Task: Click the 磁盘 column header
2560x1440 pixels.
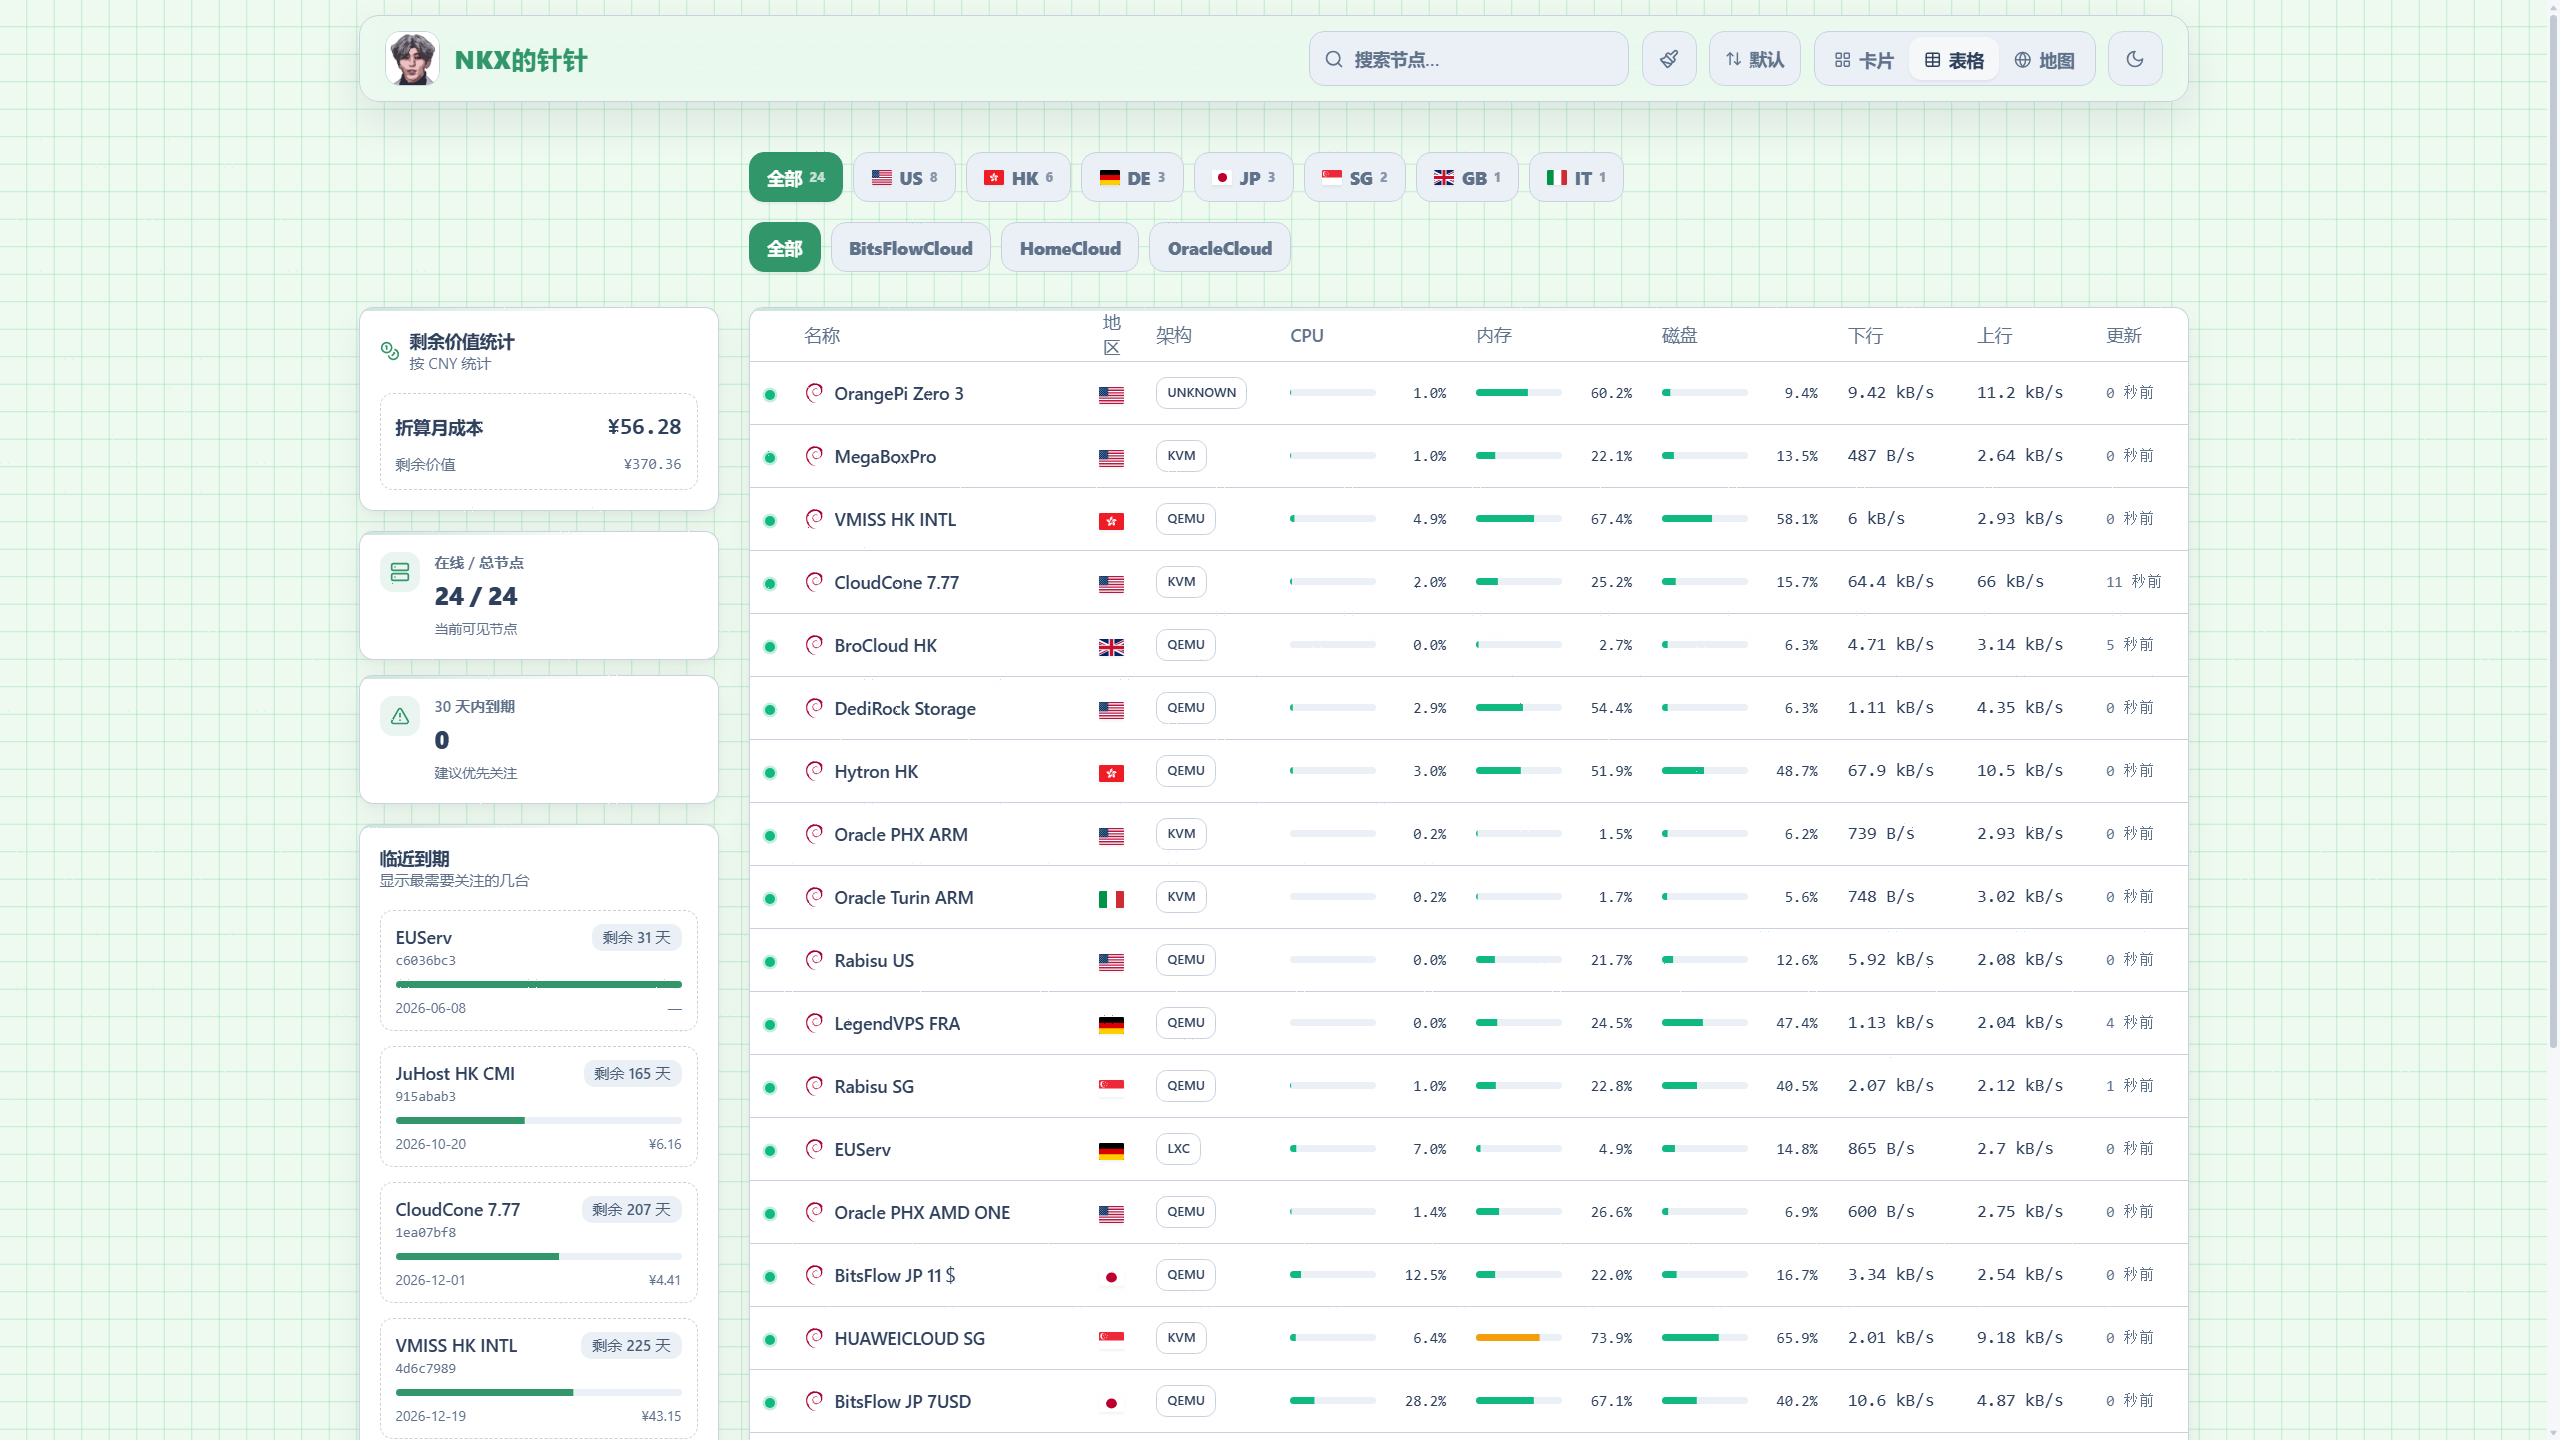Action: (x=1680, y=335)
